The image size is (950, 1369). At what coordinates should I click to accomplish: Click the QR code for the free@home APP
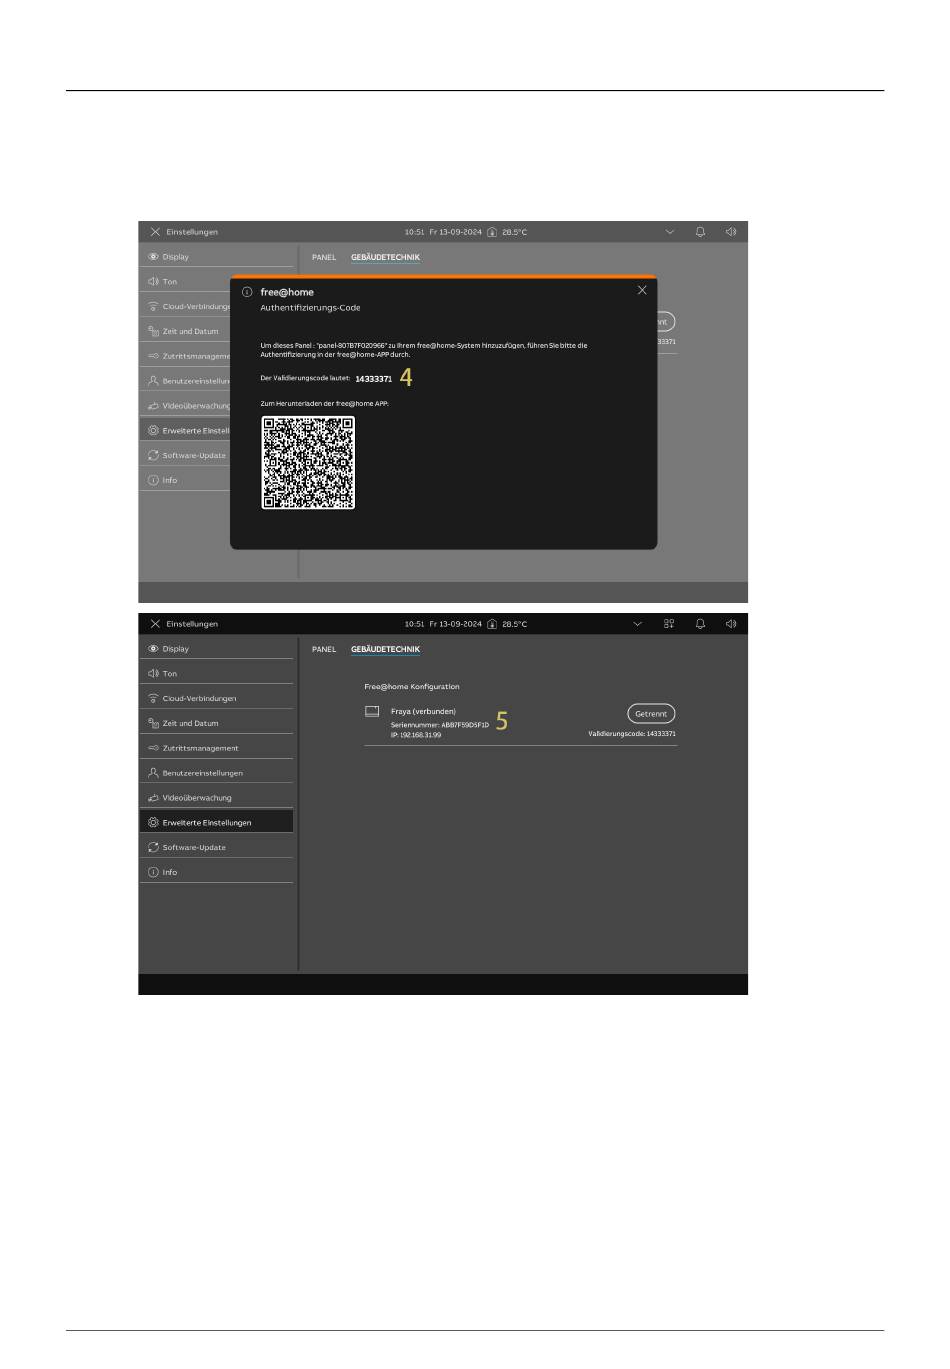coord(308,462)
